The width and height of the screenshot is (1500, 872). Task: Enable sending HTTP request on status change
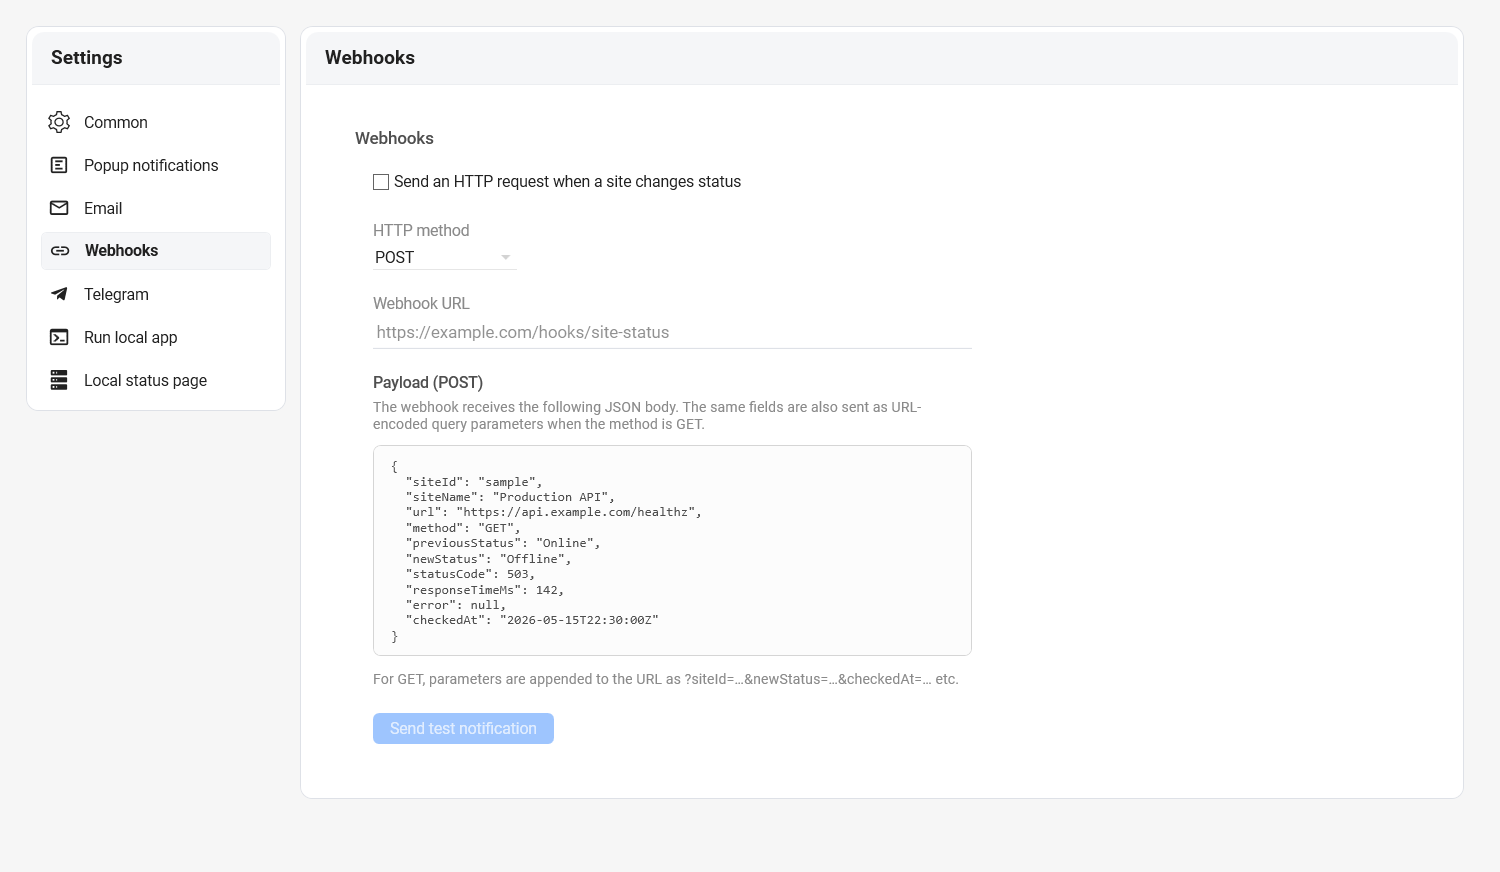coord(381,182)
